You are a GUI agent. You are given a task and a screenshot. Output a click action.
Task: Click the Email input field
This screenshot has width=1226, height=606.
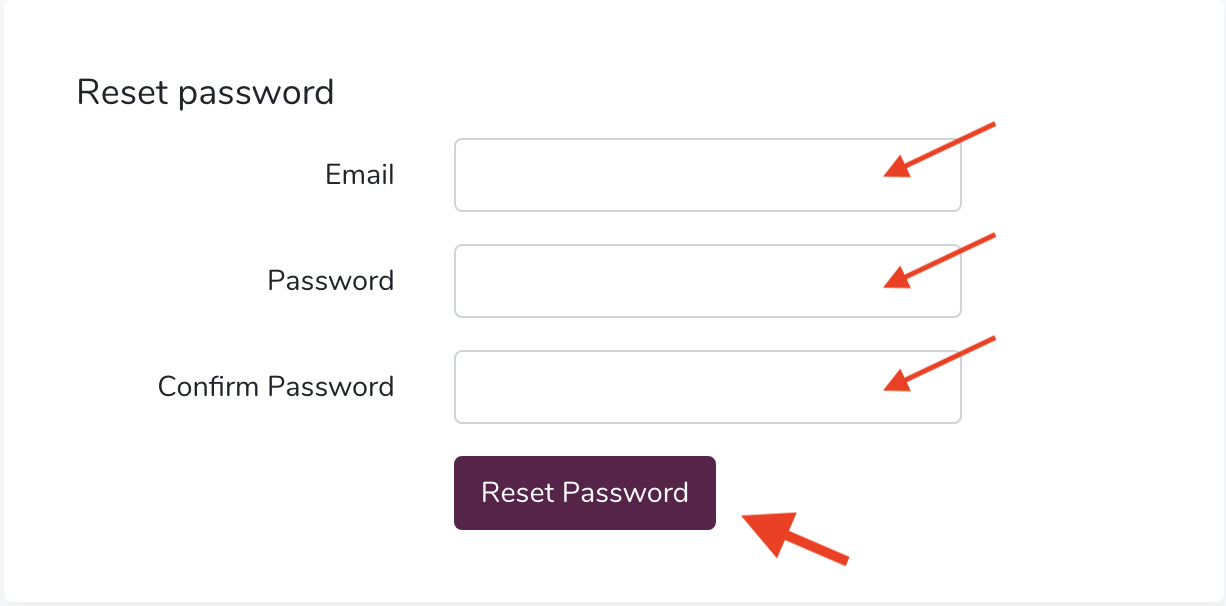coord(707,175)
